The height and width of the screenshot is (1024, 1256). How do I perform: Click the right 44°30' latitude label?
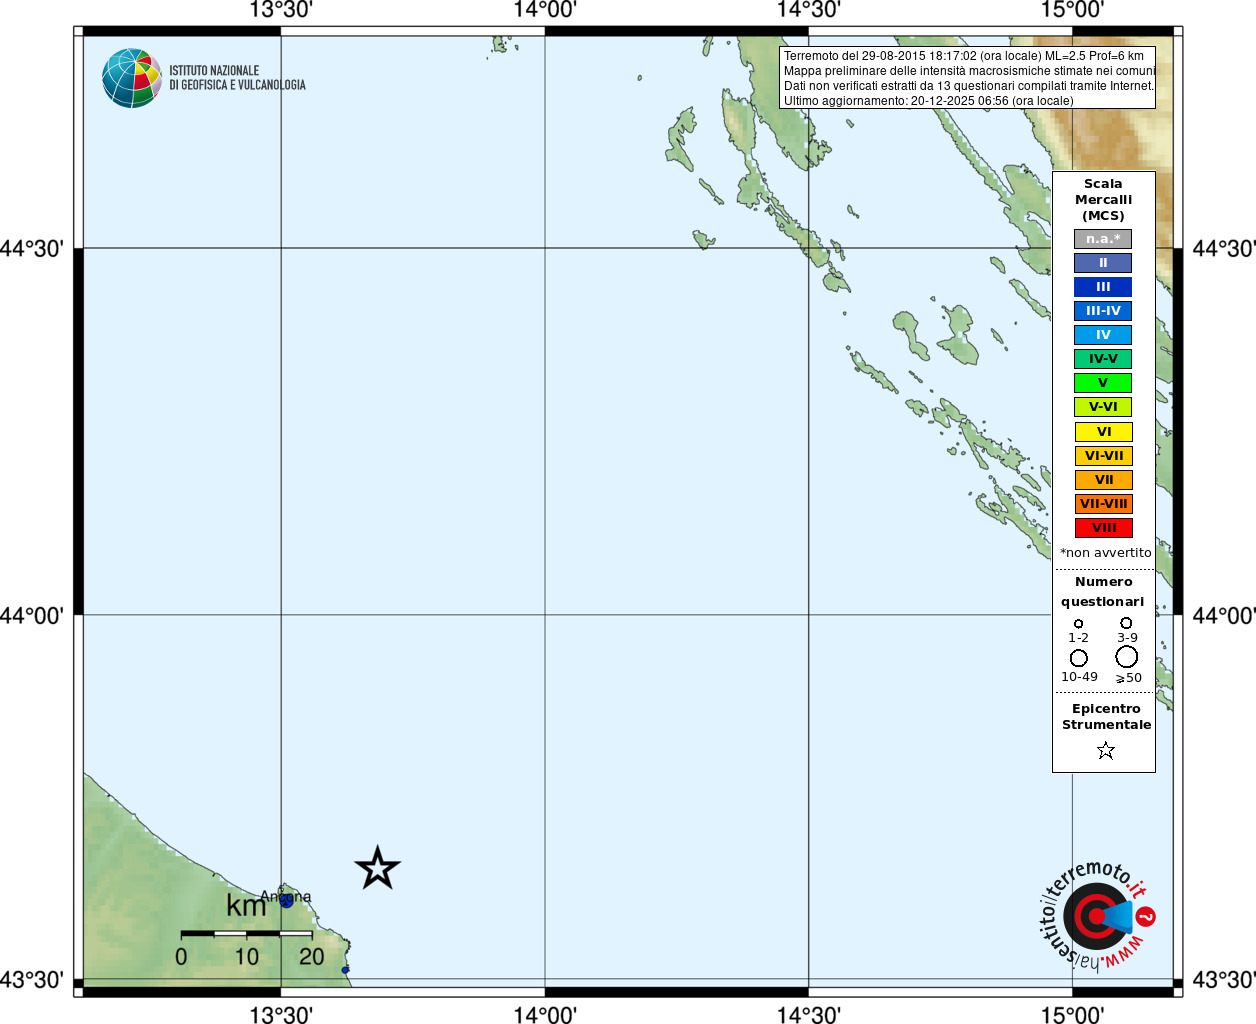1224,249
